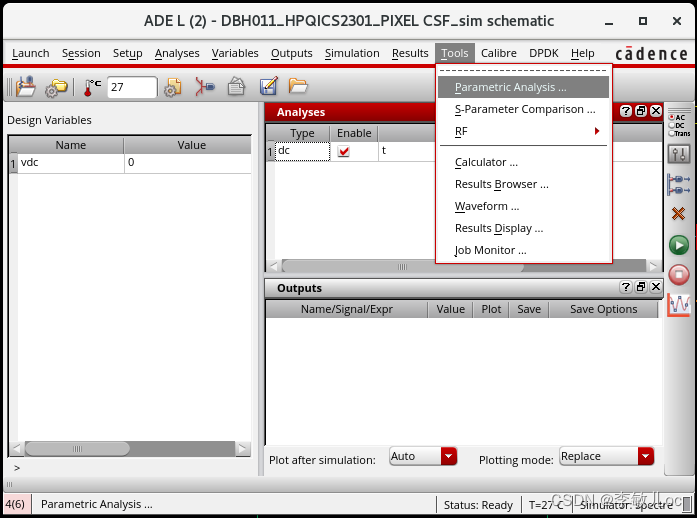Expand the RF submenu arrow
697x518 pixels.
coord(597,131)
